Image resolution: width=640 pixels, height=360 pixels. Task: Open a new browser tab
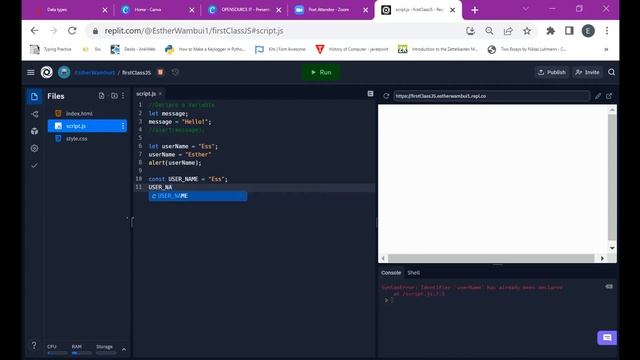pos(475,10)
